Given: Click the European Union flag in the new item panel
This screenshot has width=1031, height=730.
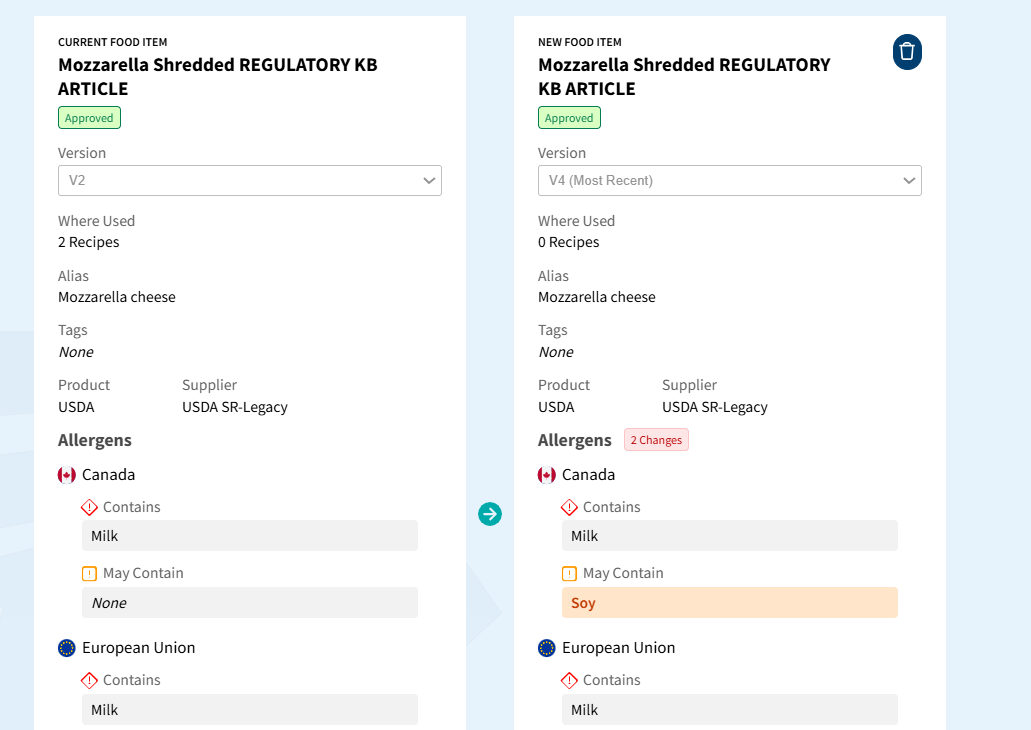Looking at the screenshot, I should 547,648.
